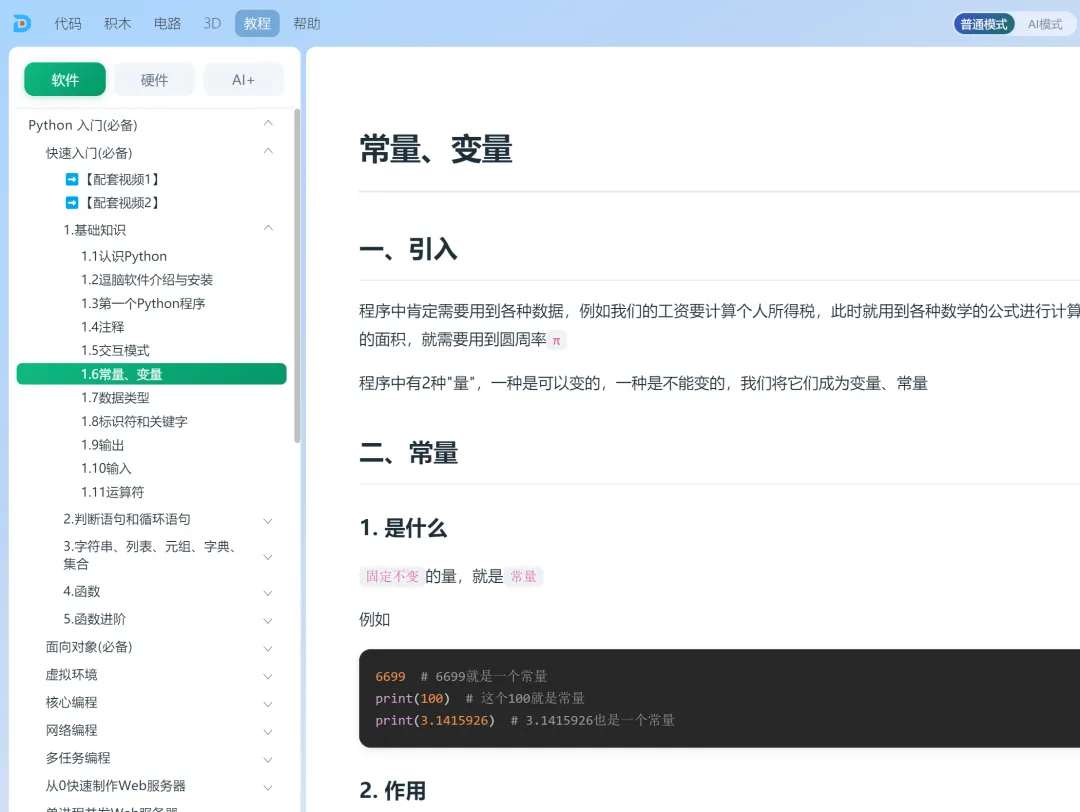Screen dimensions: 1080x812
Task: Open the 【配套视频2】 link
Action: click(x=122, y=202)
